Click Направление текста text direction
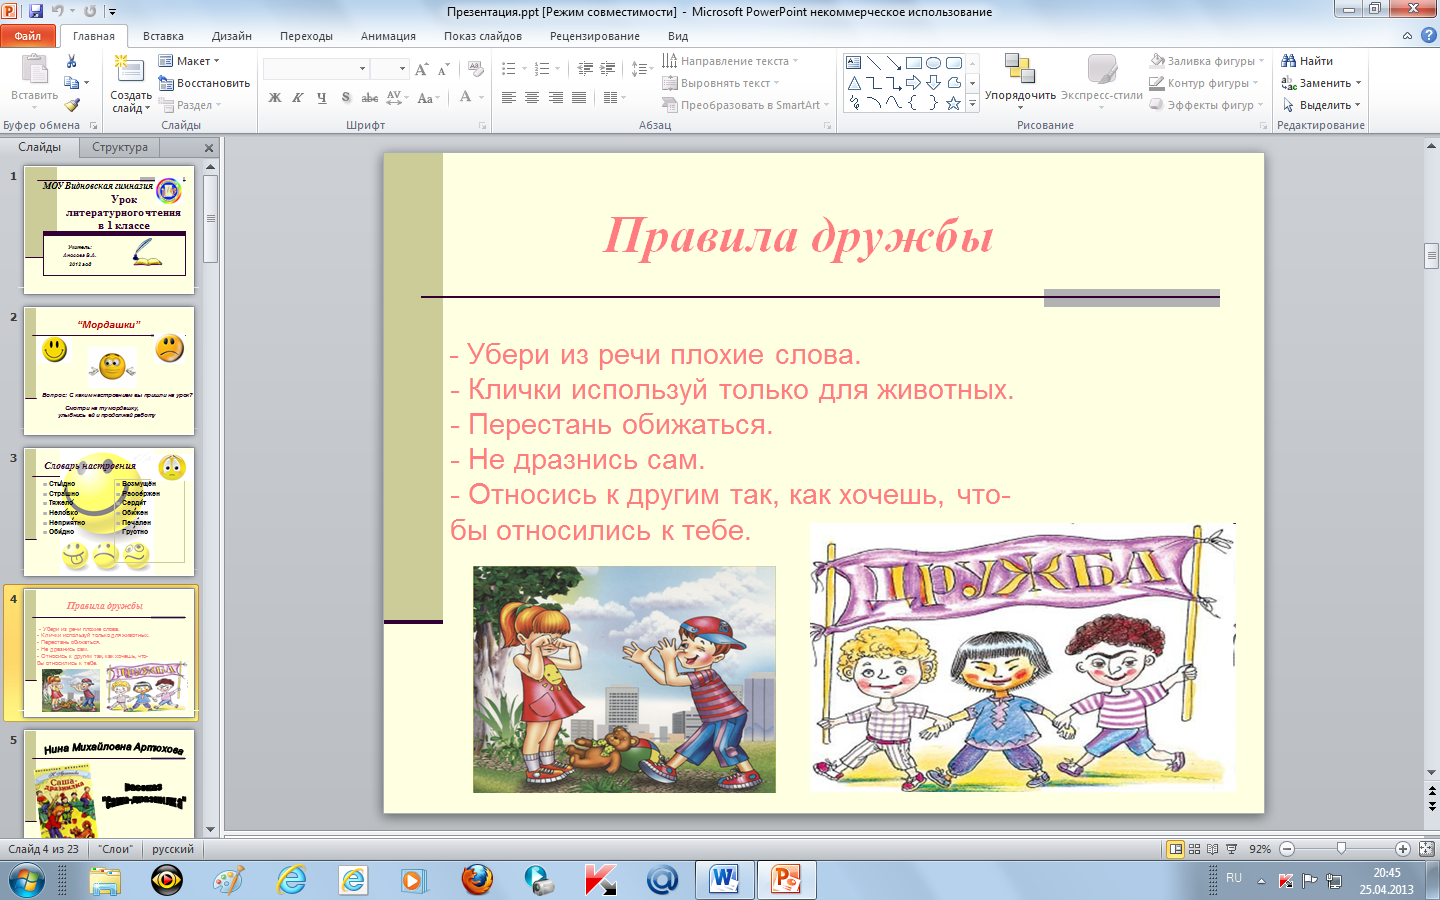Screen dimensions: 1440x900 click(x=730, y=61)
